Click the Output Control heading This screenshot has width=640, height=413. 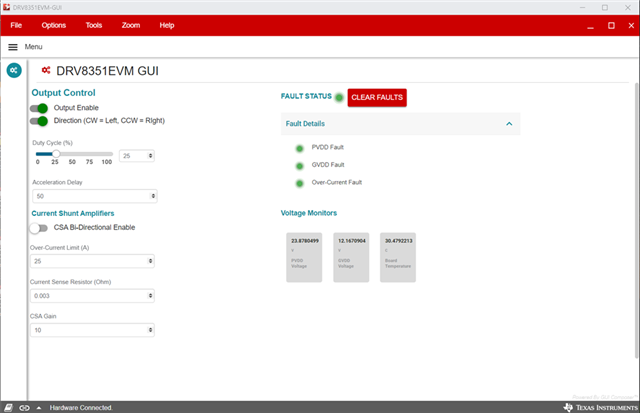(x=63, y=93)
